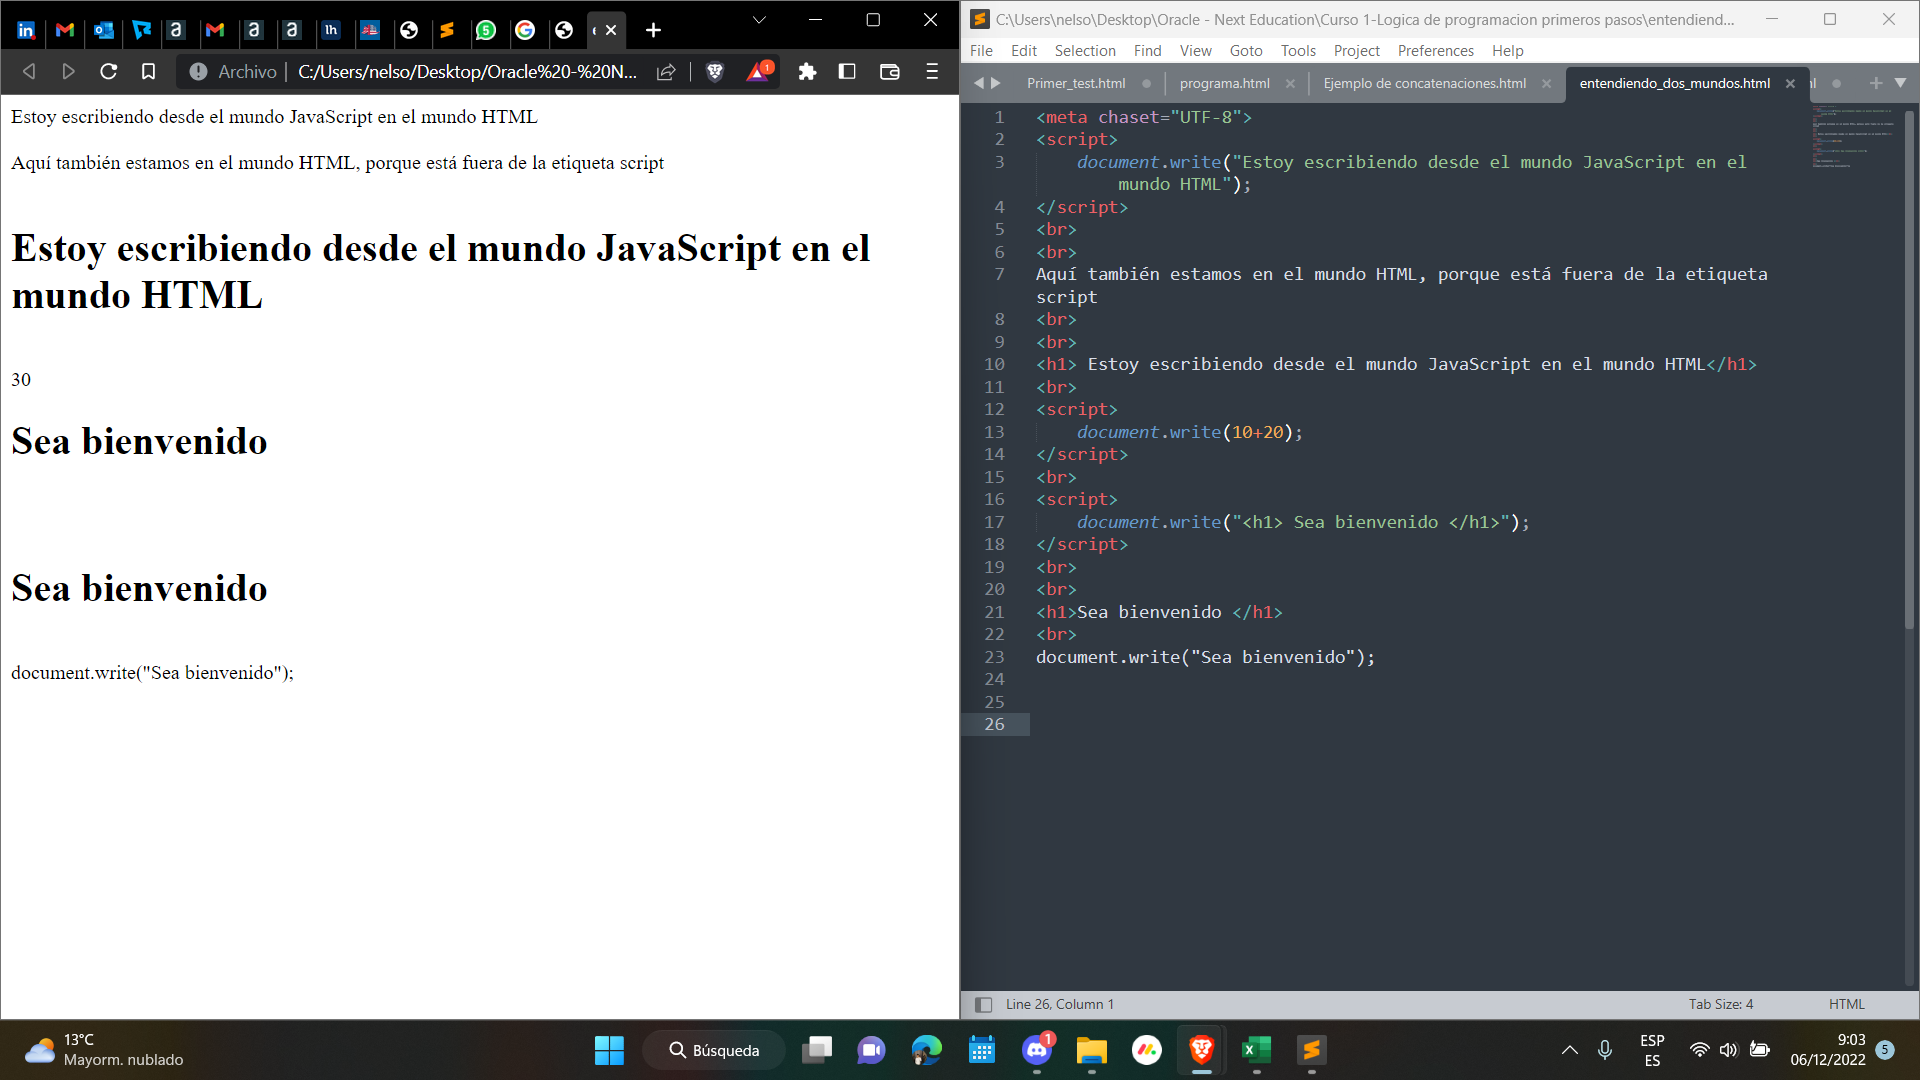Open the Windows Start menu

point(609,1050)
